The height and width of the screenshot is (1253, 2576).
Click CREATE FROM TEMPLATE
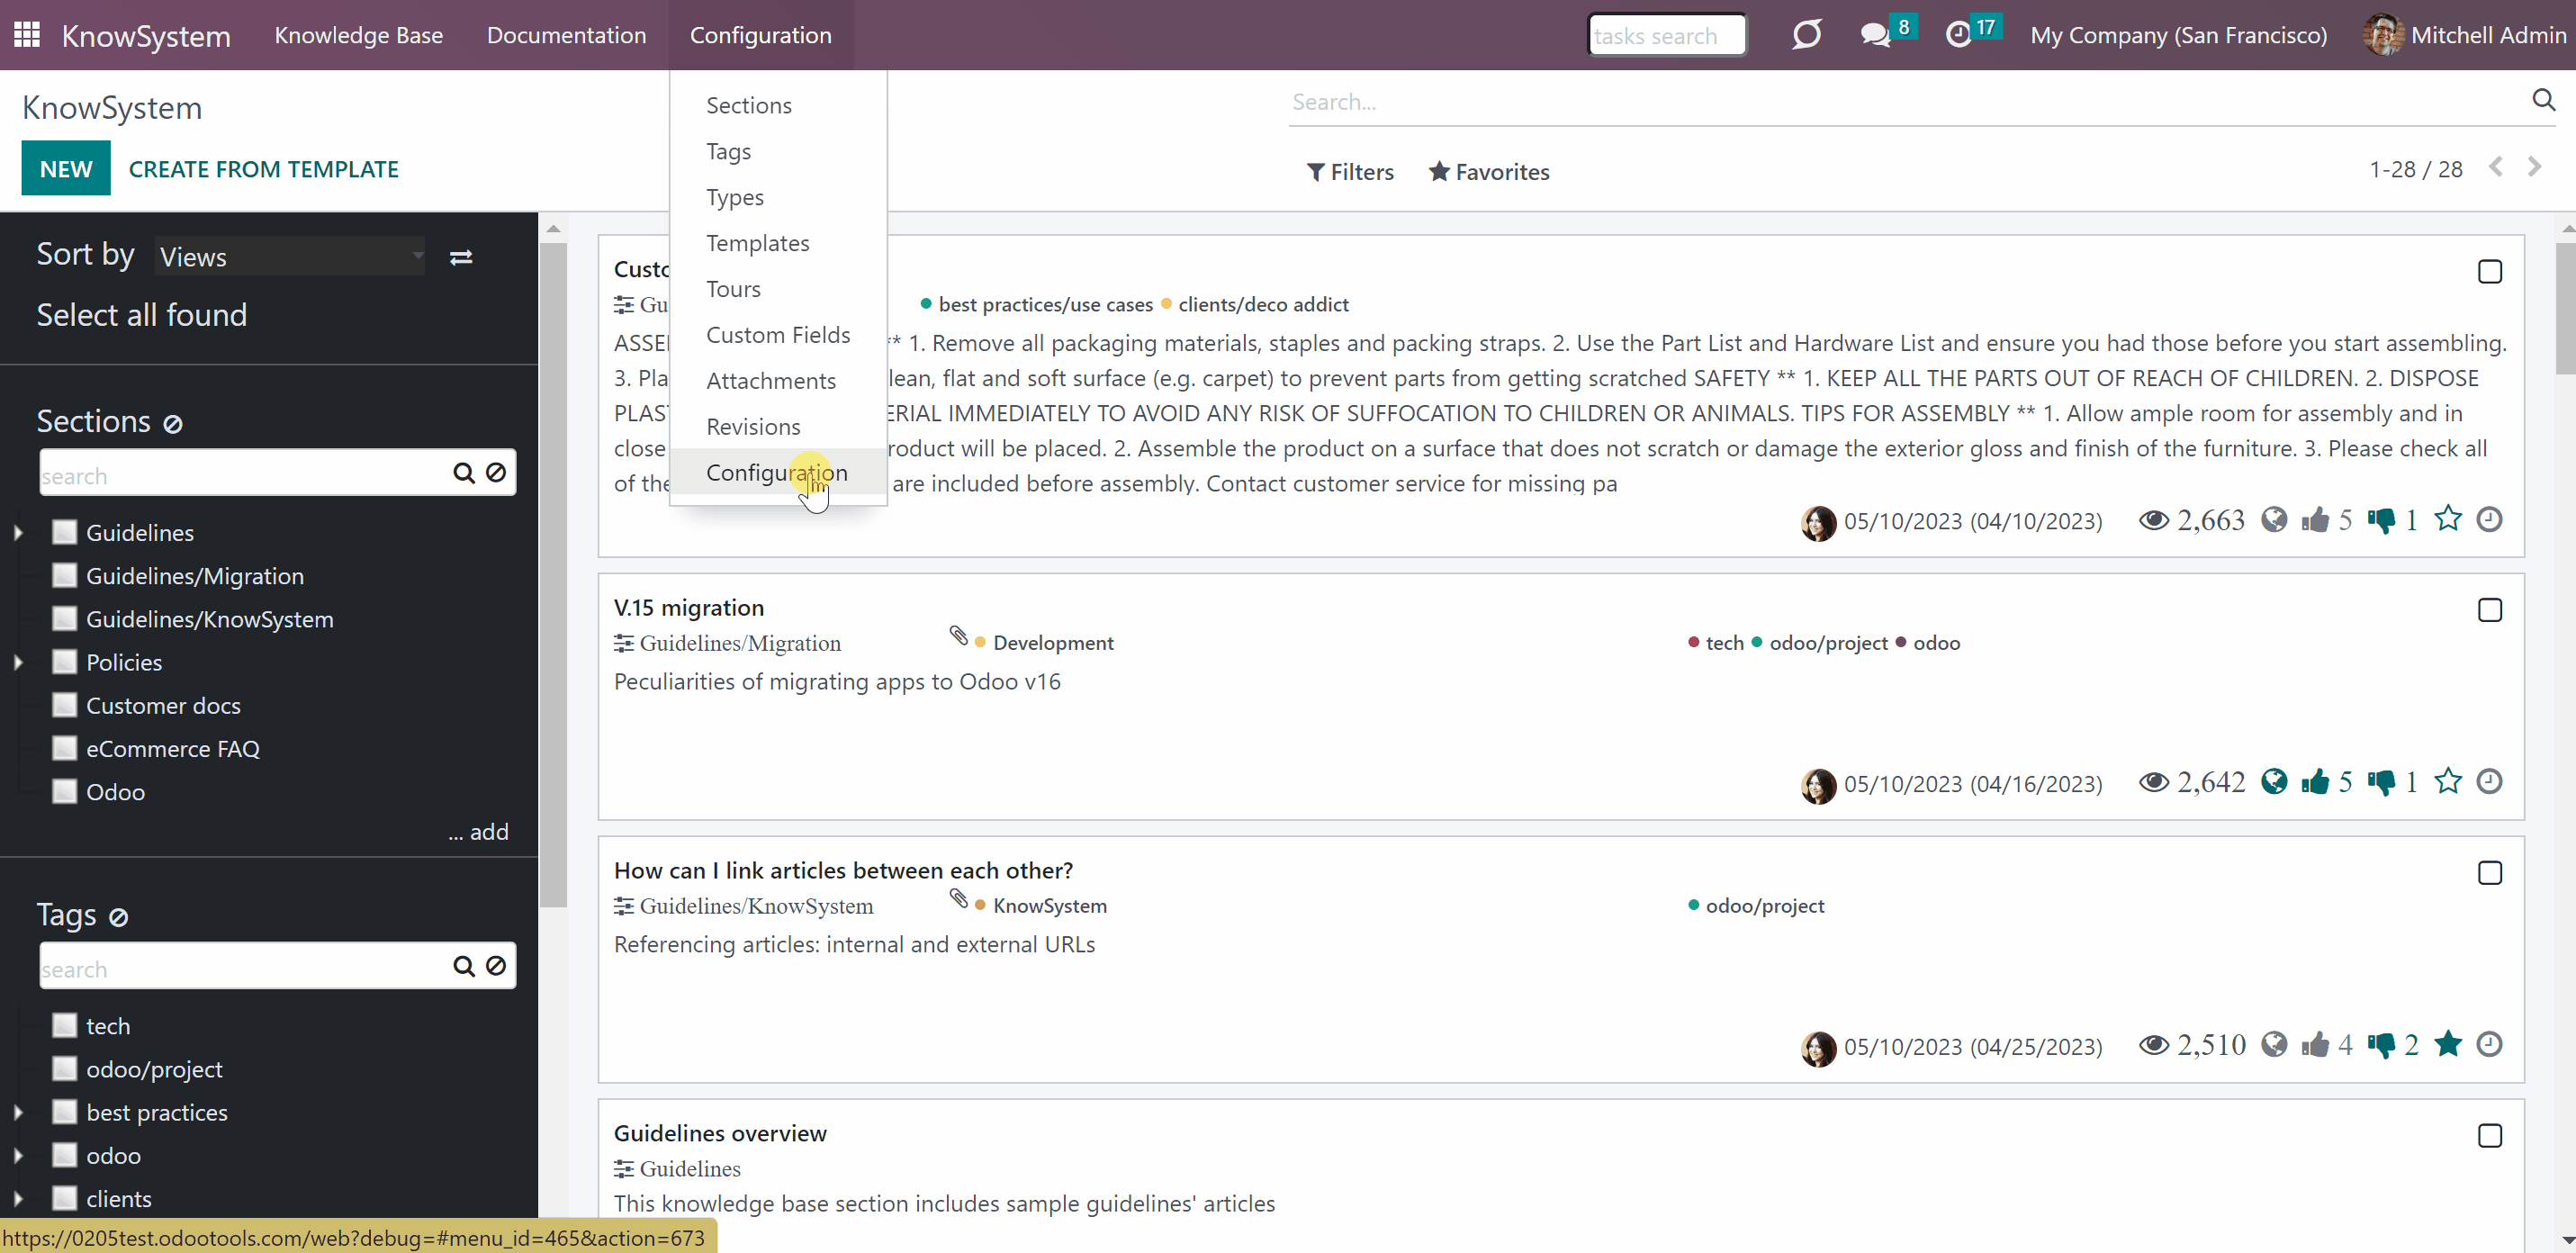pos(264,169)
